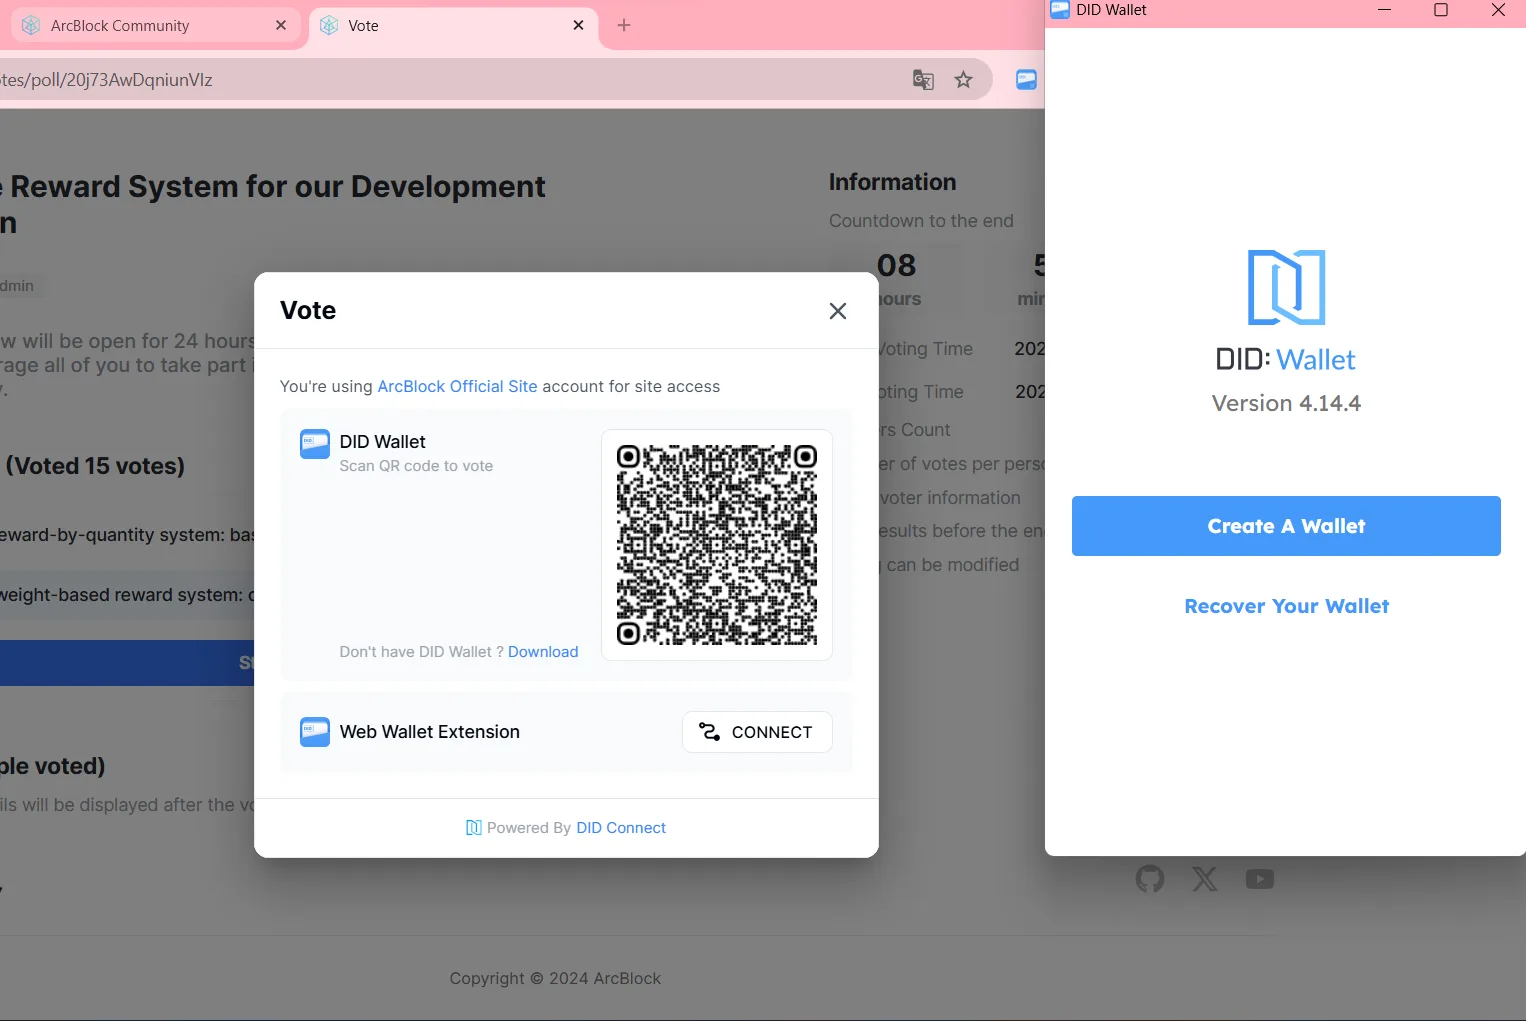1526x1021 pixels.
Task: Close the ArcBlock Community tab
Action: click(281, 26)
